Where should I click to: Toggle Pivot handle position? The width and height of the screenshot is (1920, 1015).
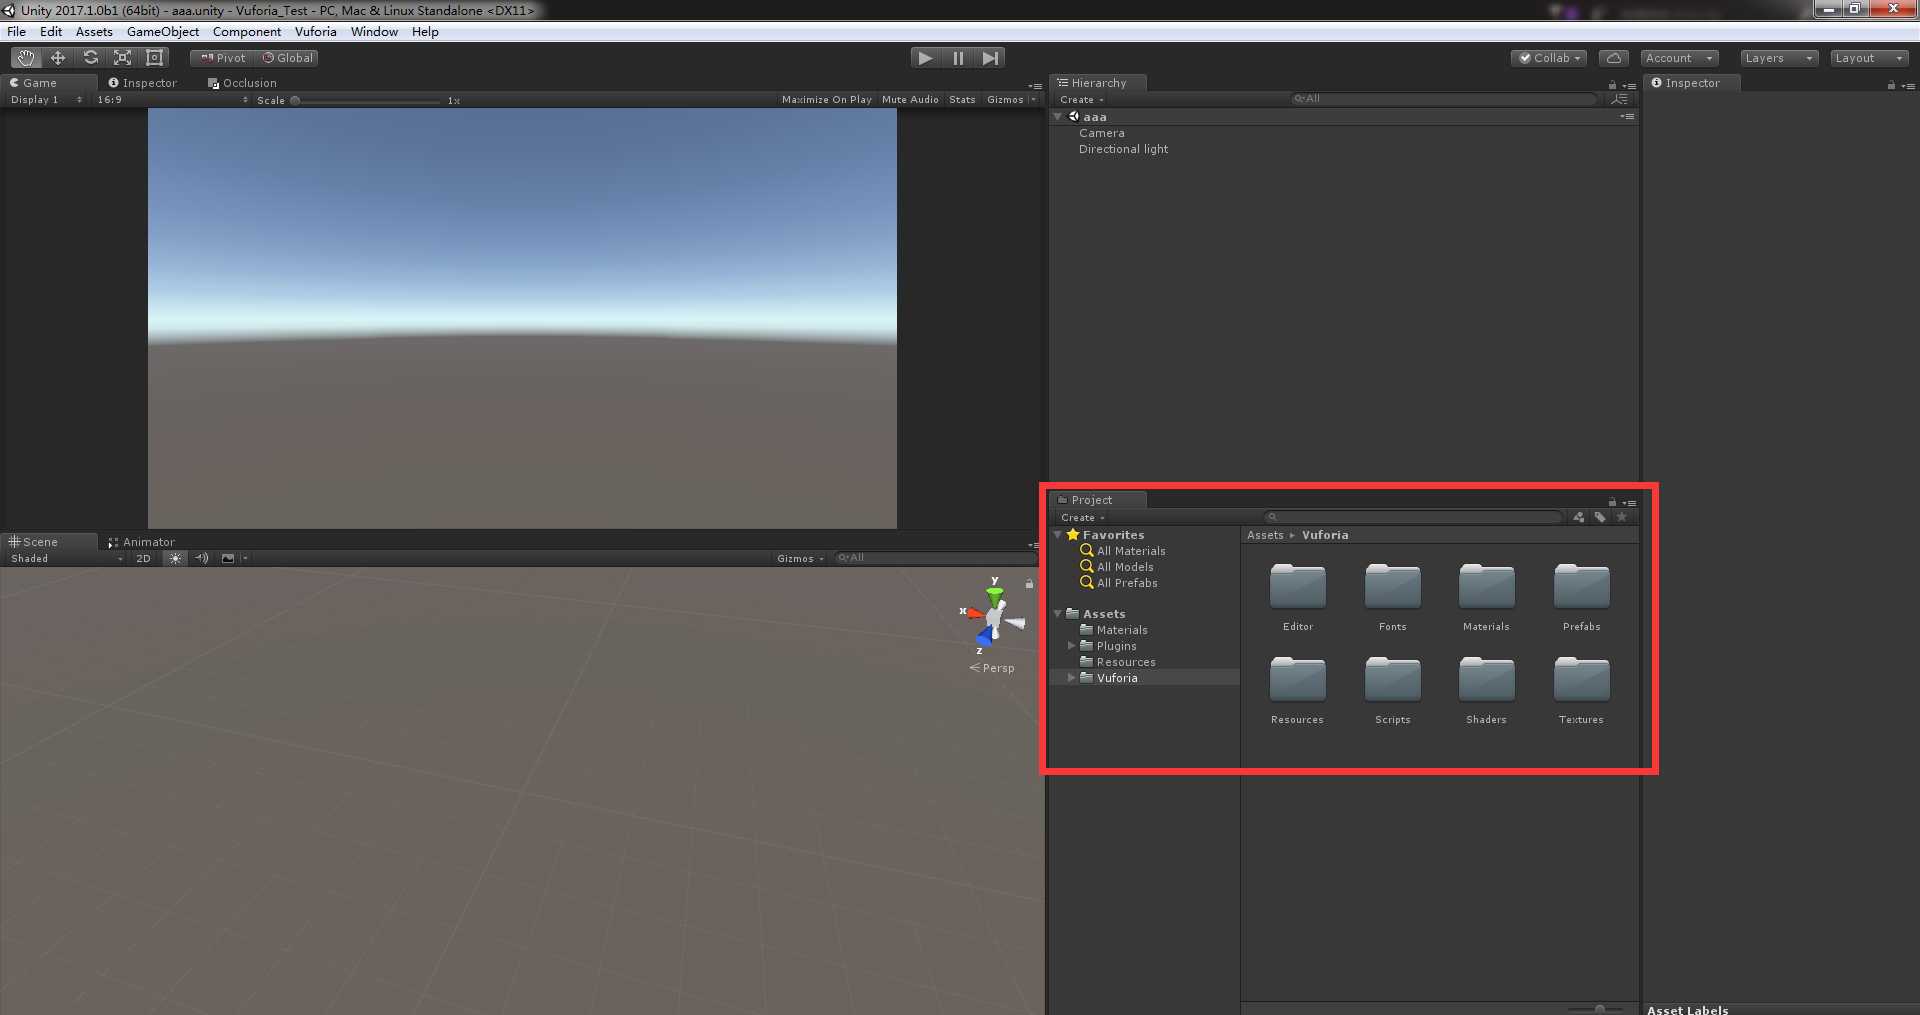[223, 58]
